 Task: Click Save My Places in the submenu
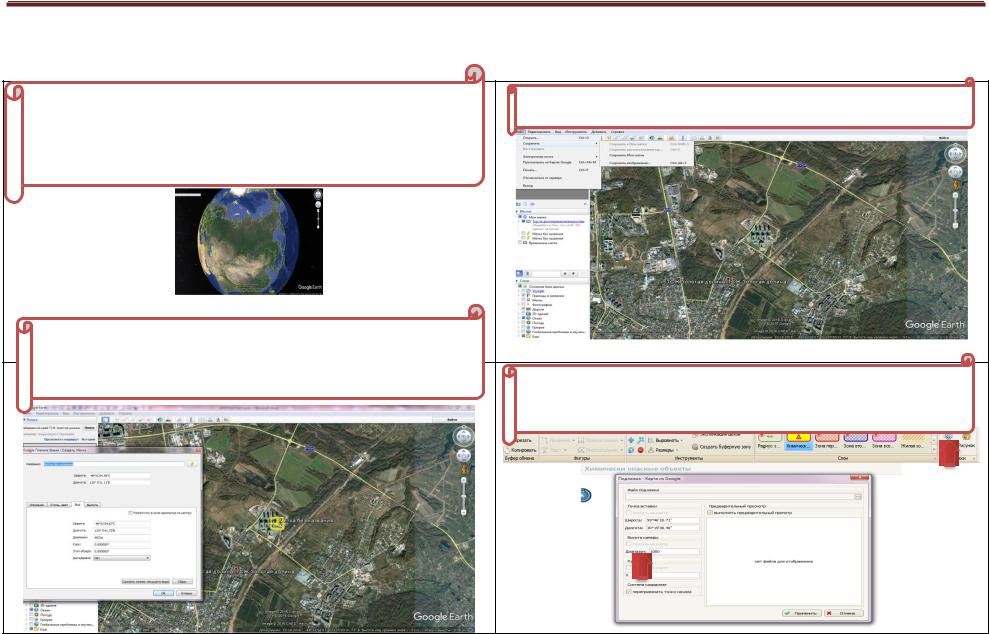(x=626, y=155)
